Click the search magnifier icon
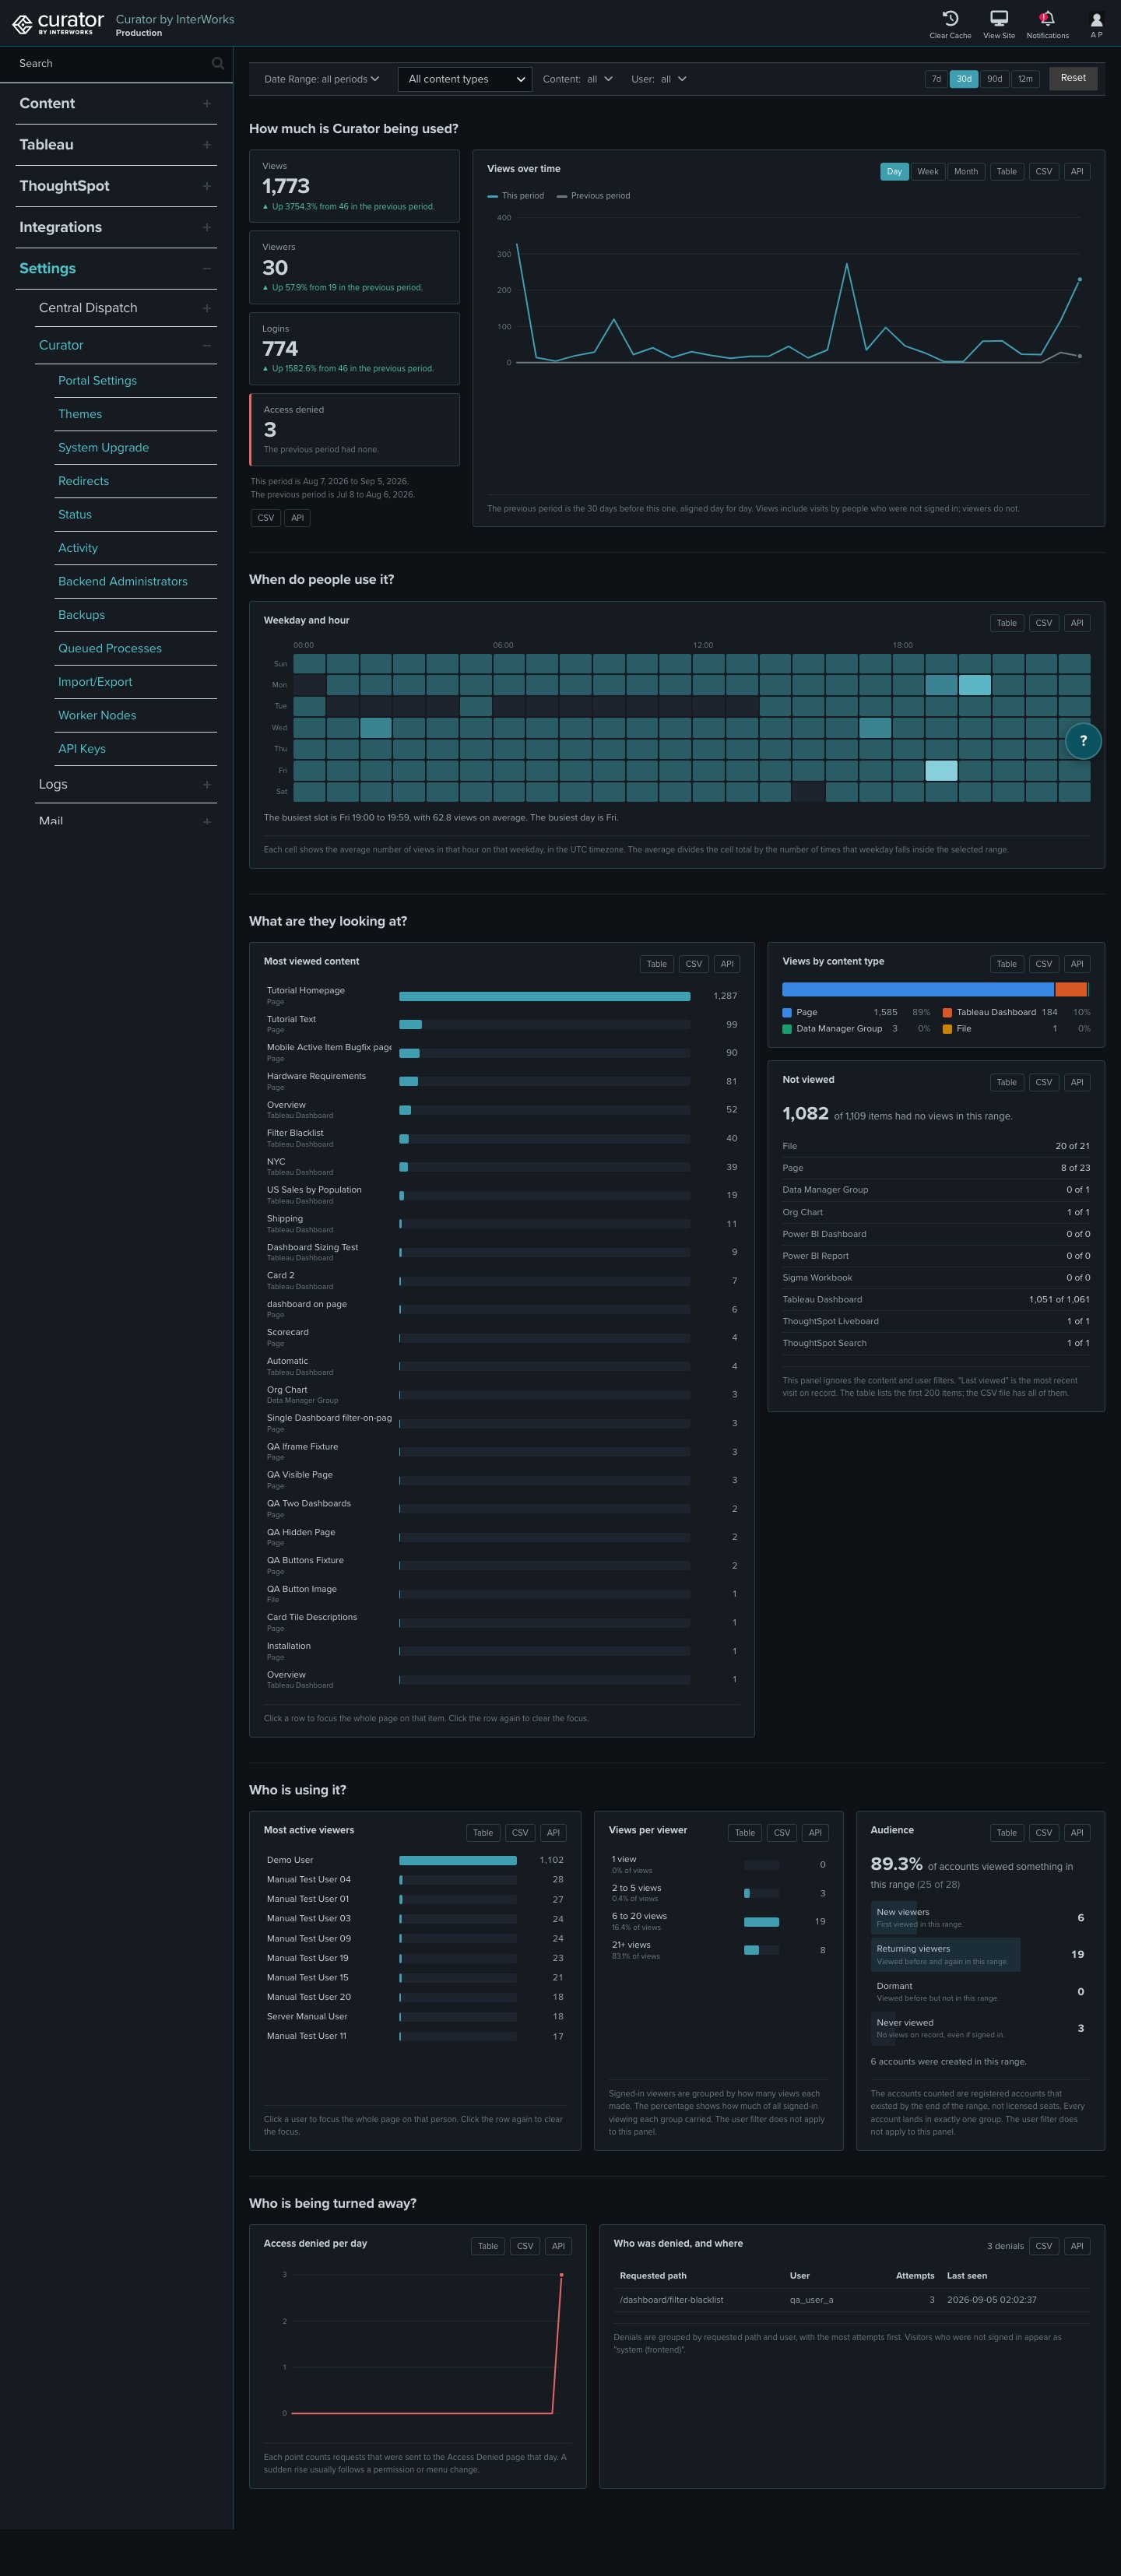Image resolution: width=1121 pixels, height=2576 pixels. pyautogui.click(x=217, y=63)
